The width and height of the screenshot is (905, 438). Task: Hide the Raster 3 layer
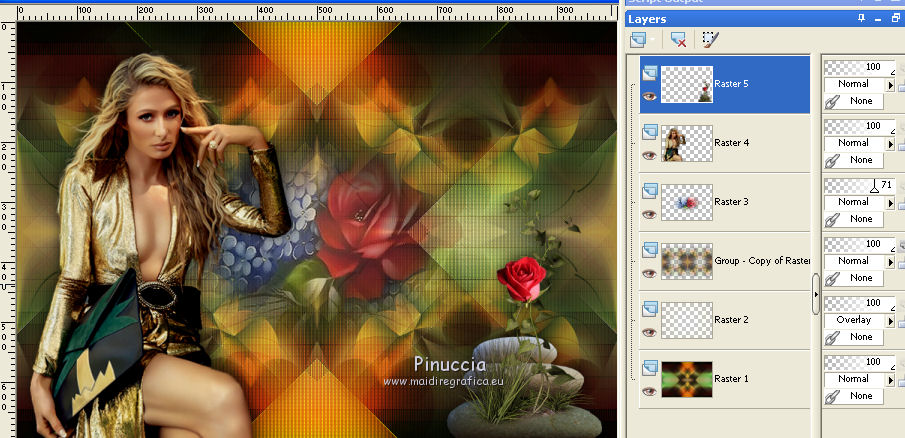pos(649,214)
